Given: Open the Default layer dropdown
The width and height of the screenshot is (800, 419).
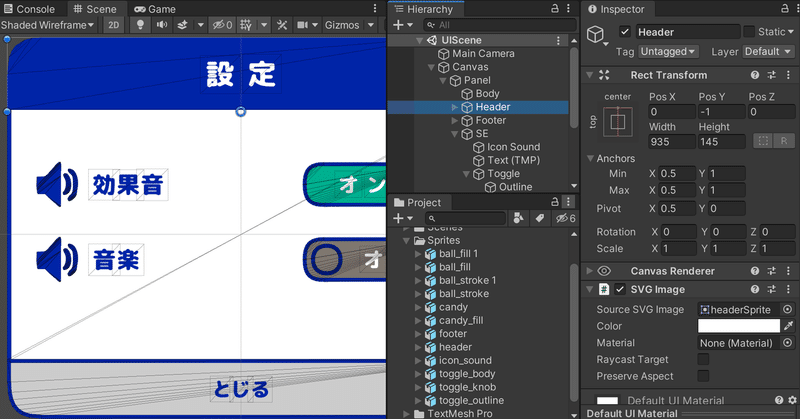Looking at the screenshot, I should pos(767,52).
